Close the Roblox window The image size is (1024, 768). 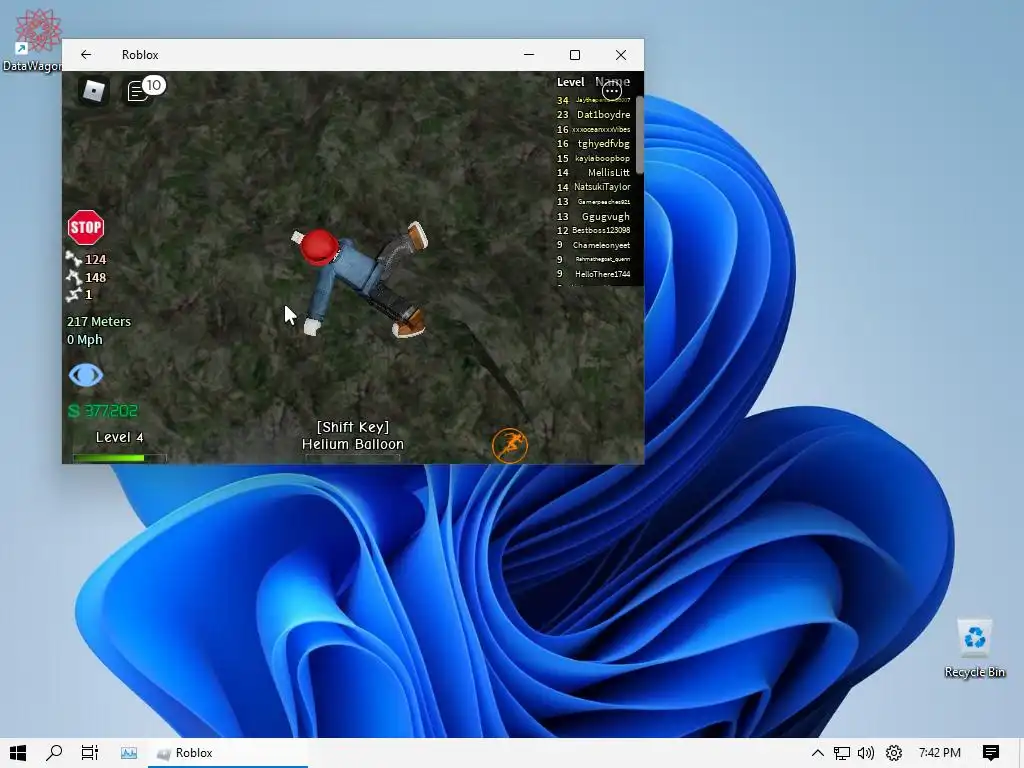621,55
